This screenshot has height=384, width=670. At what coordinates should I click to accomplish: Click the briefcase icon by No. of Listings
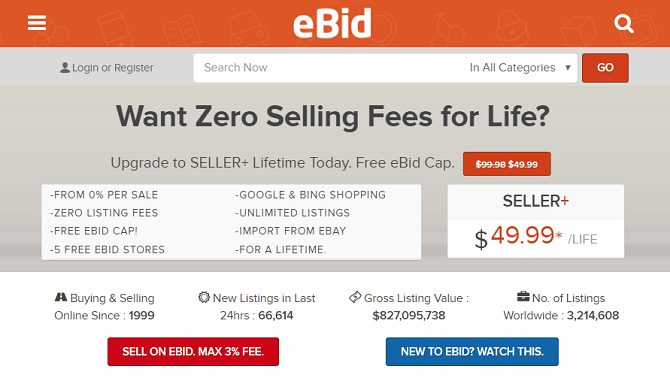pyautogui.click(x=523, y=296)
